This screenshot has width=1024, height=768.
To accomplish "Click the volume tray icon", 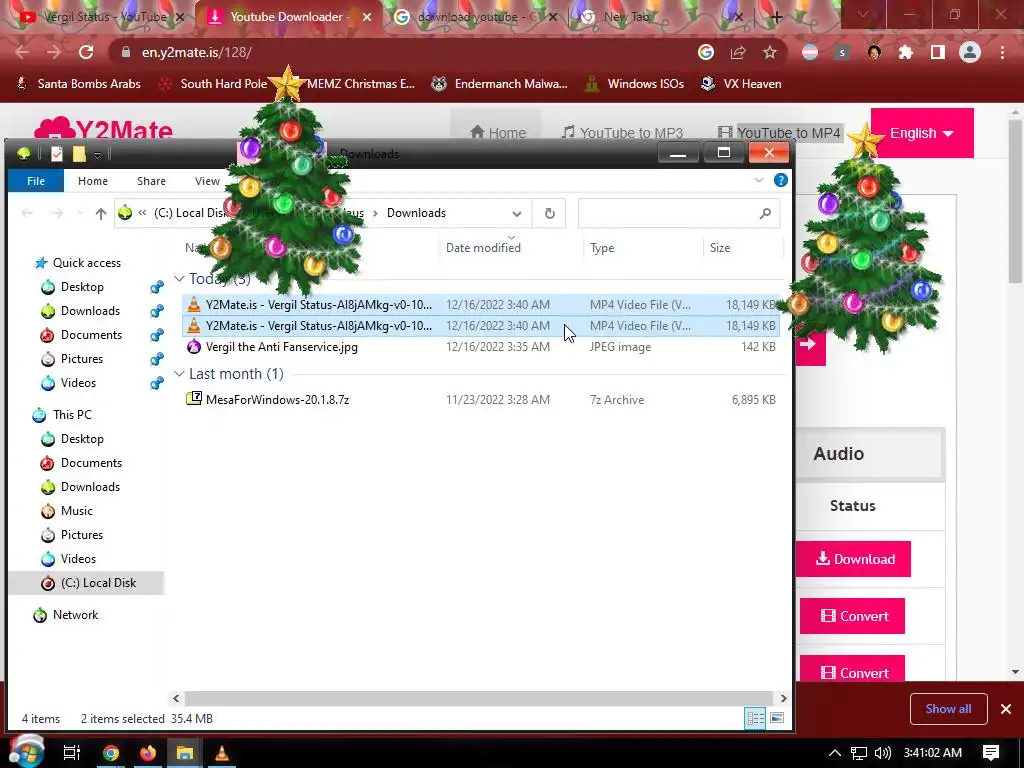I will pyautogui.click(x=883, y=753).
